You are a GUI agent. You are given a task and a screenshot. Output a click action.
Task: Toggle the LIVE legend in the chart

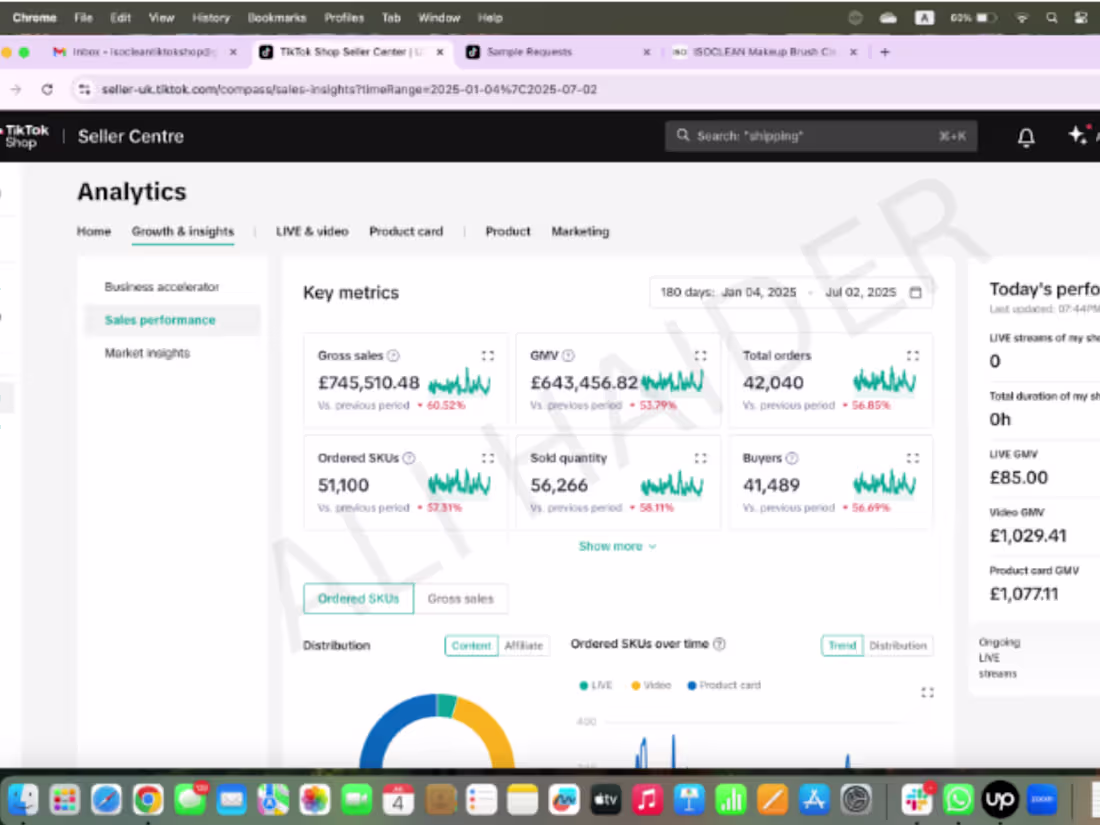tap(596, 685)
